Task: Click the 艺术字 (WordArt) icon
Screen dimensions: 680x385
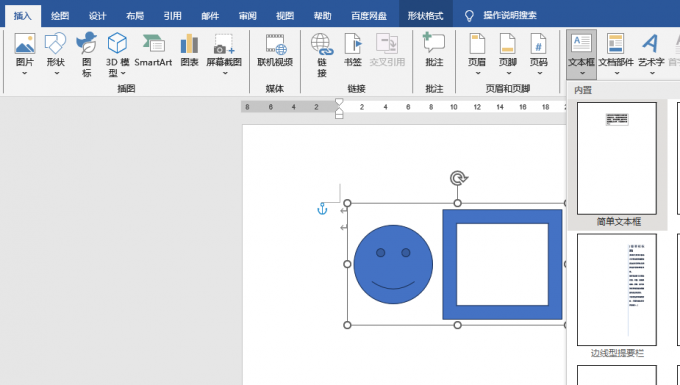Action: 650,43
